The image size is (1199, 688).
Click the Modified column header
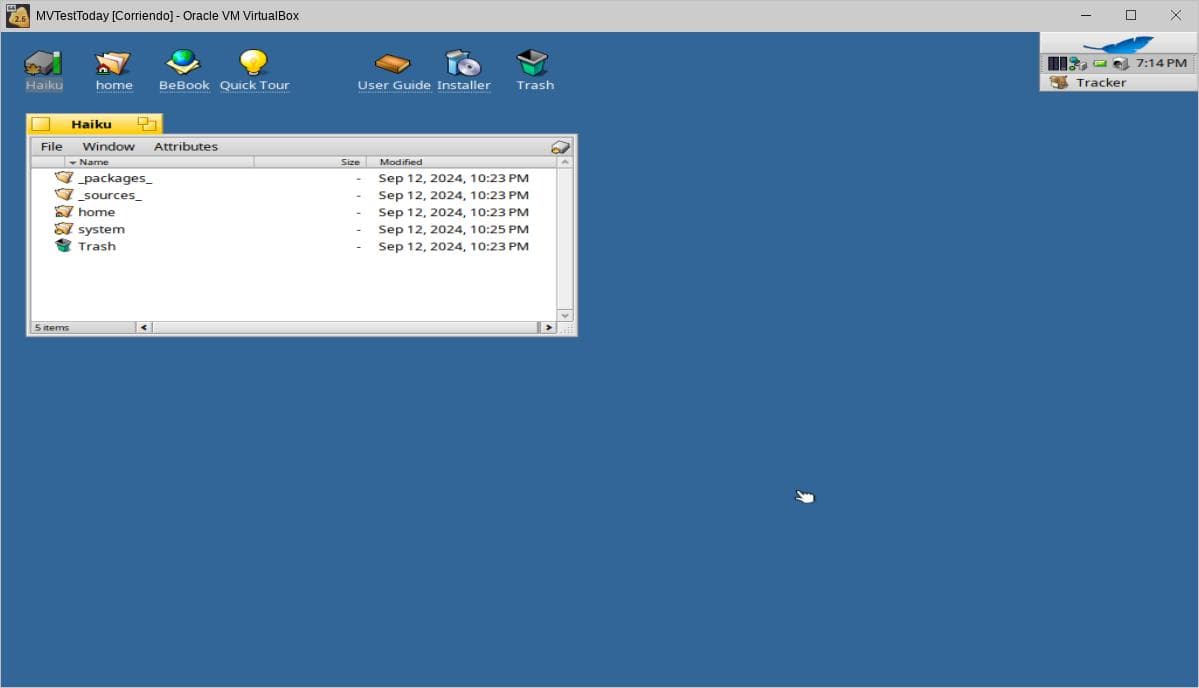point(401,162)
